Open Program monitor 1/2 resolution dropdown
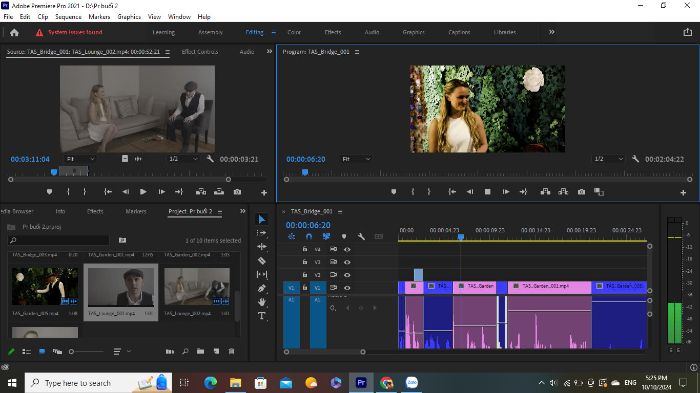 click(608, 159)
